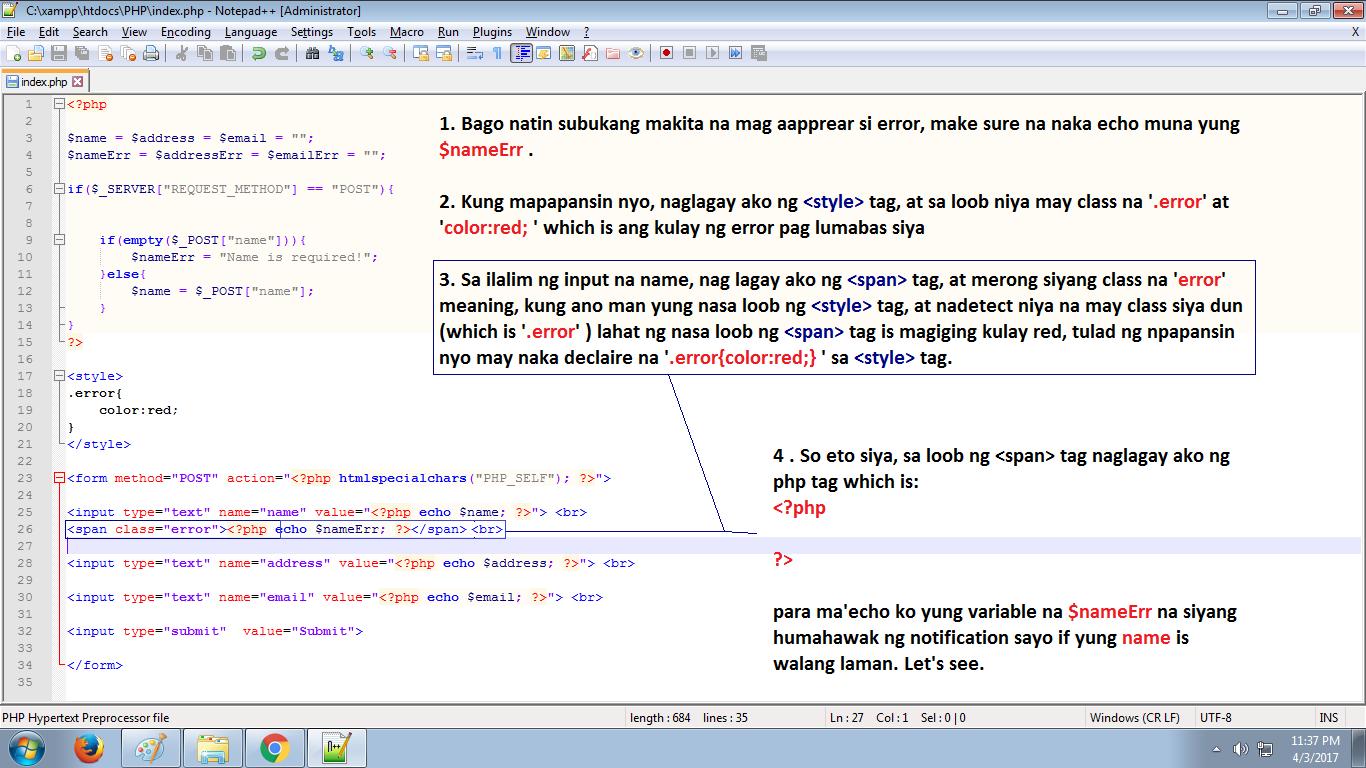Select the Save icon on toolbar

(x=57, y=52)
